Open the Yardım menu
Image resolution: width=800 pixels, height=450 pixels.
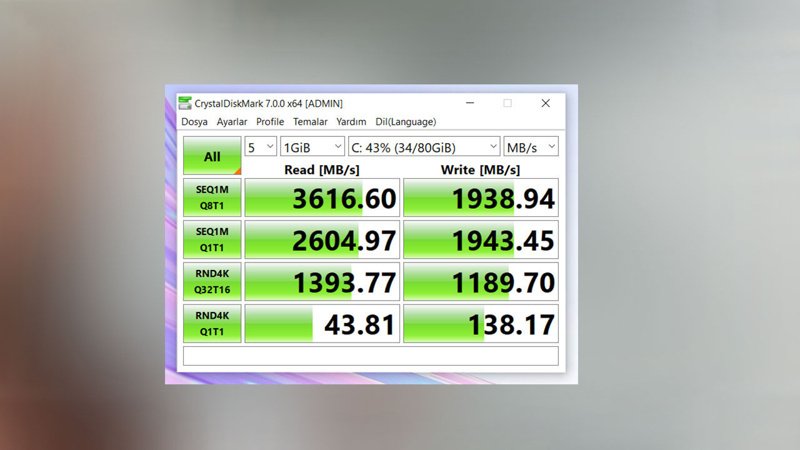351,122
